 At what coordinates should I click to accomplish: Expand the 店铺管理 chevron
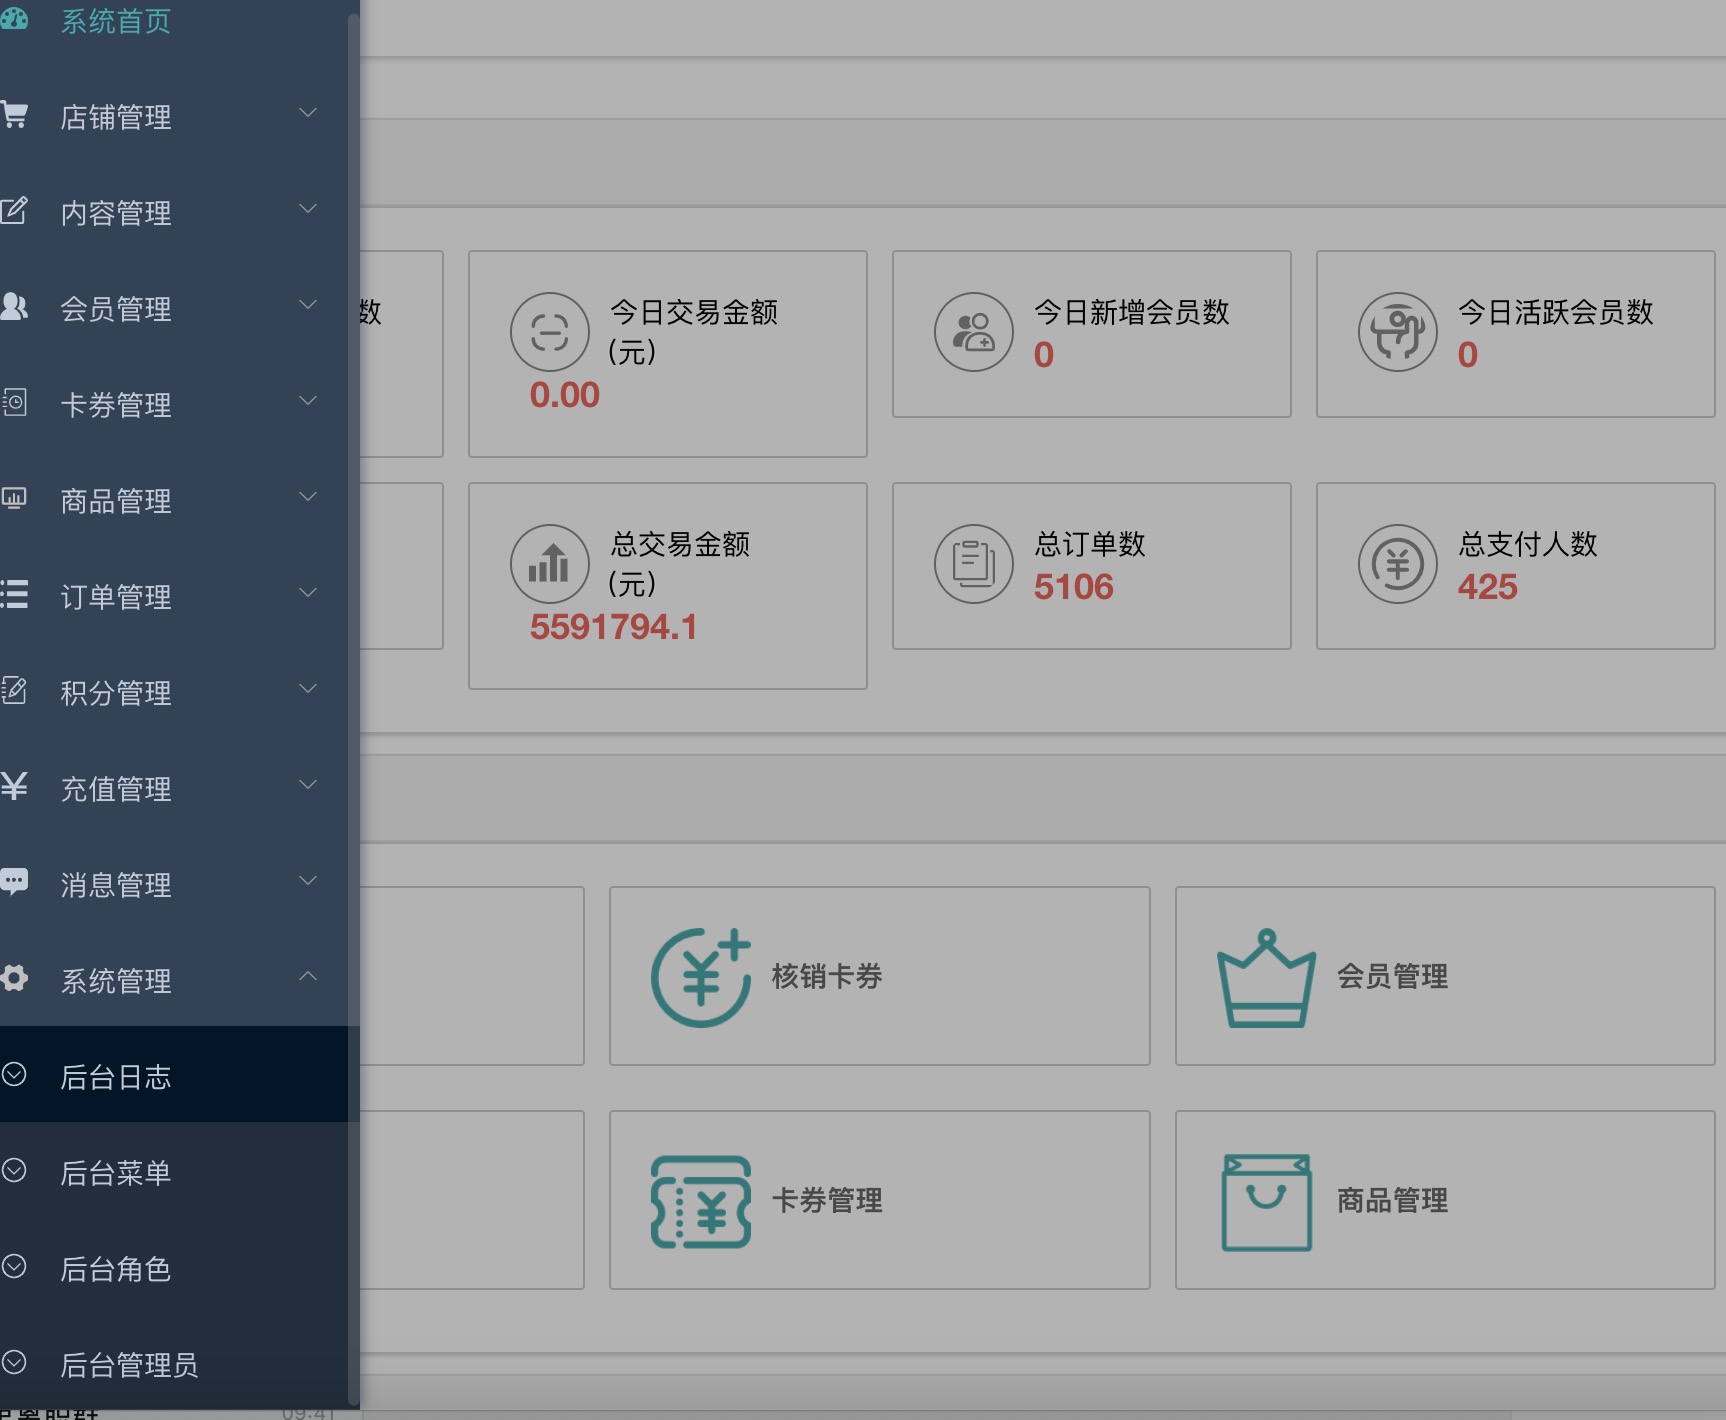(x=308, y=113)
